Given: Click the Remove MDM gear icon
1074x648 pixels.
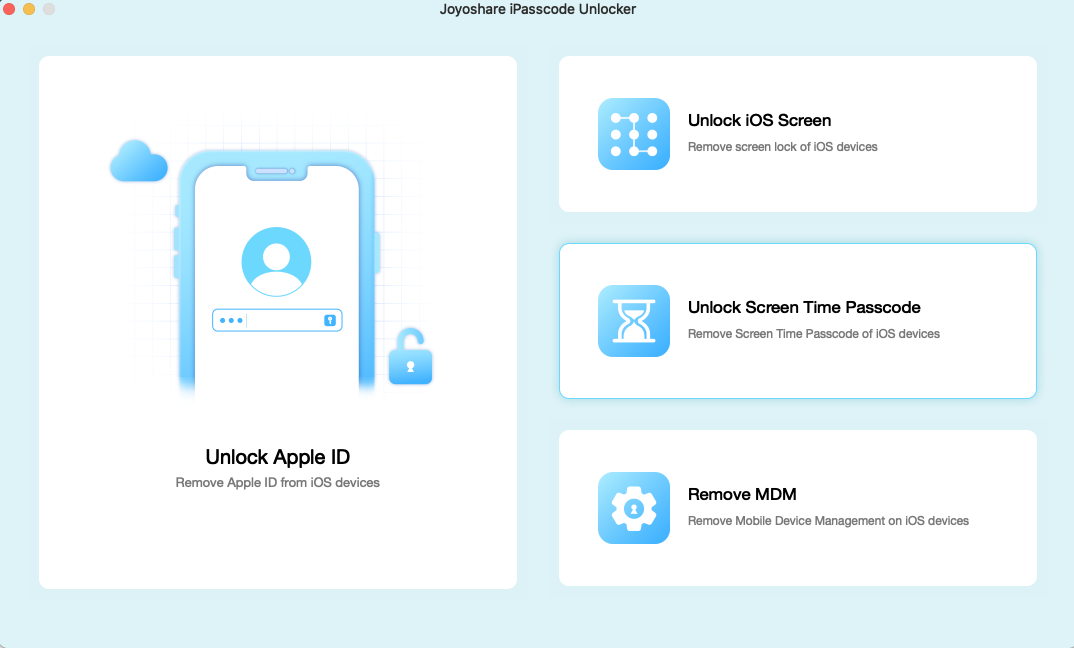Looking at the screenshot, I should [x=634, y=508].
